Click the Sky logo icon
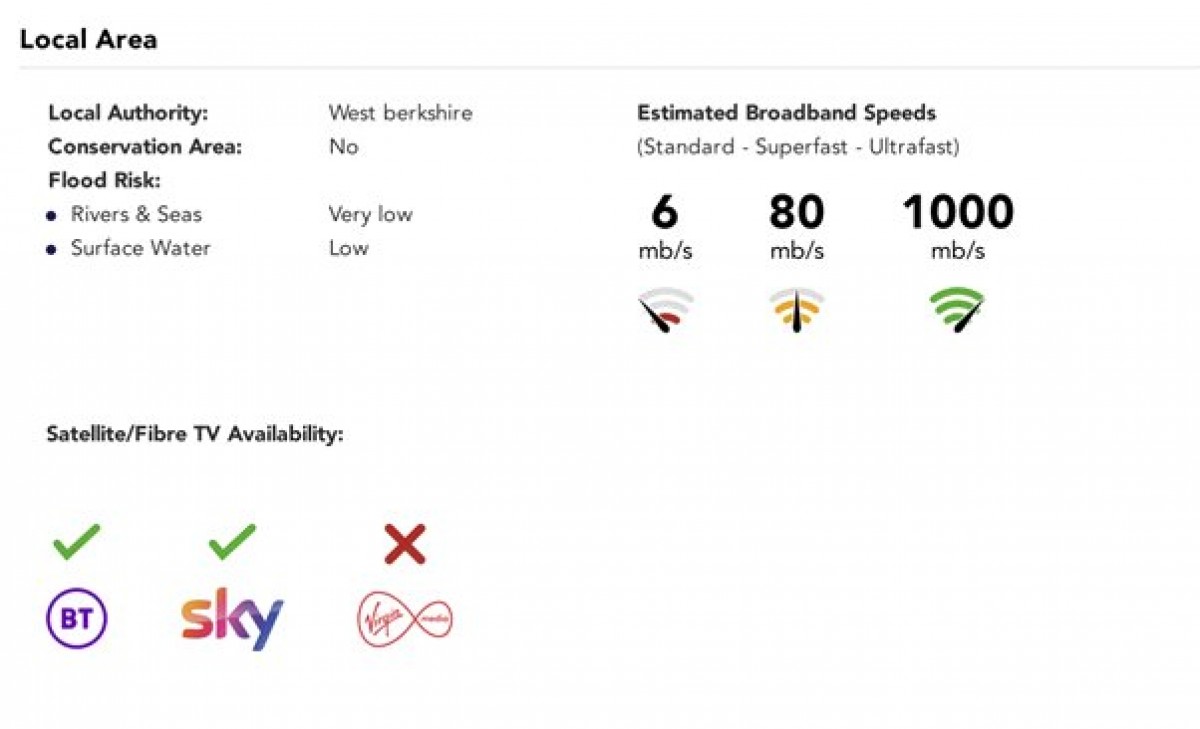 pyautogui.click(x=232, y=619)
